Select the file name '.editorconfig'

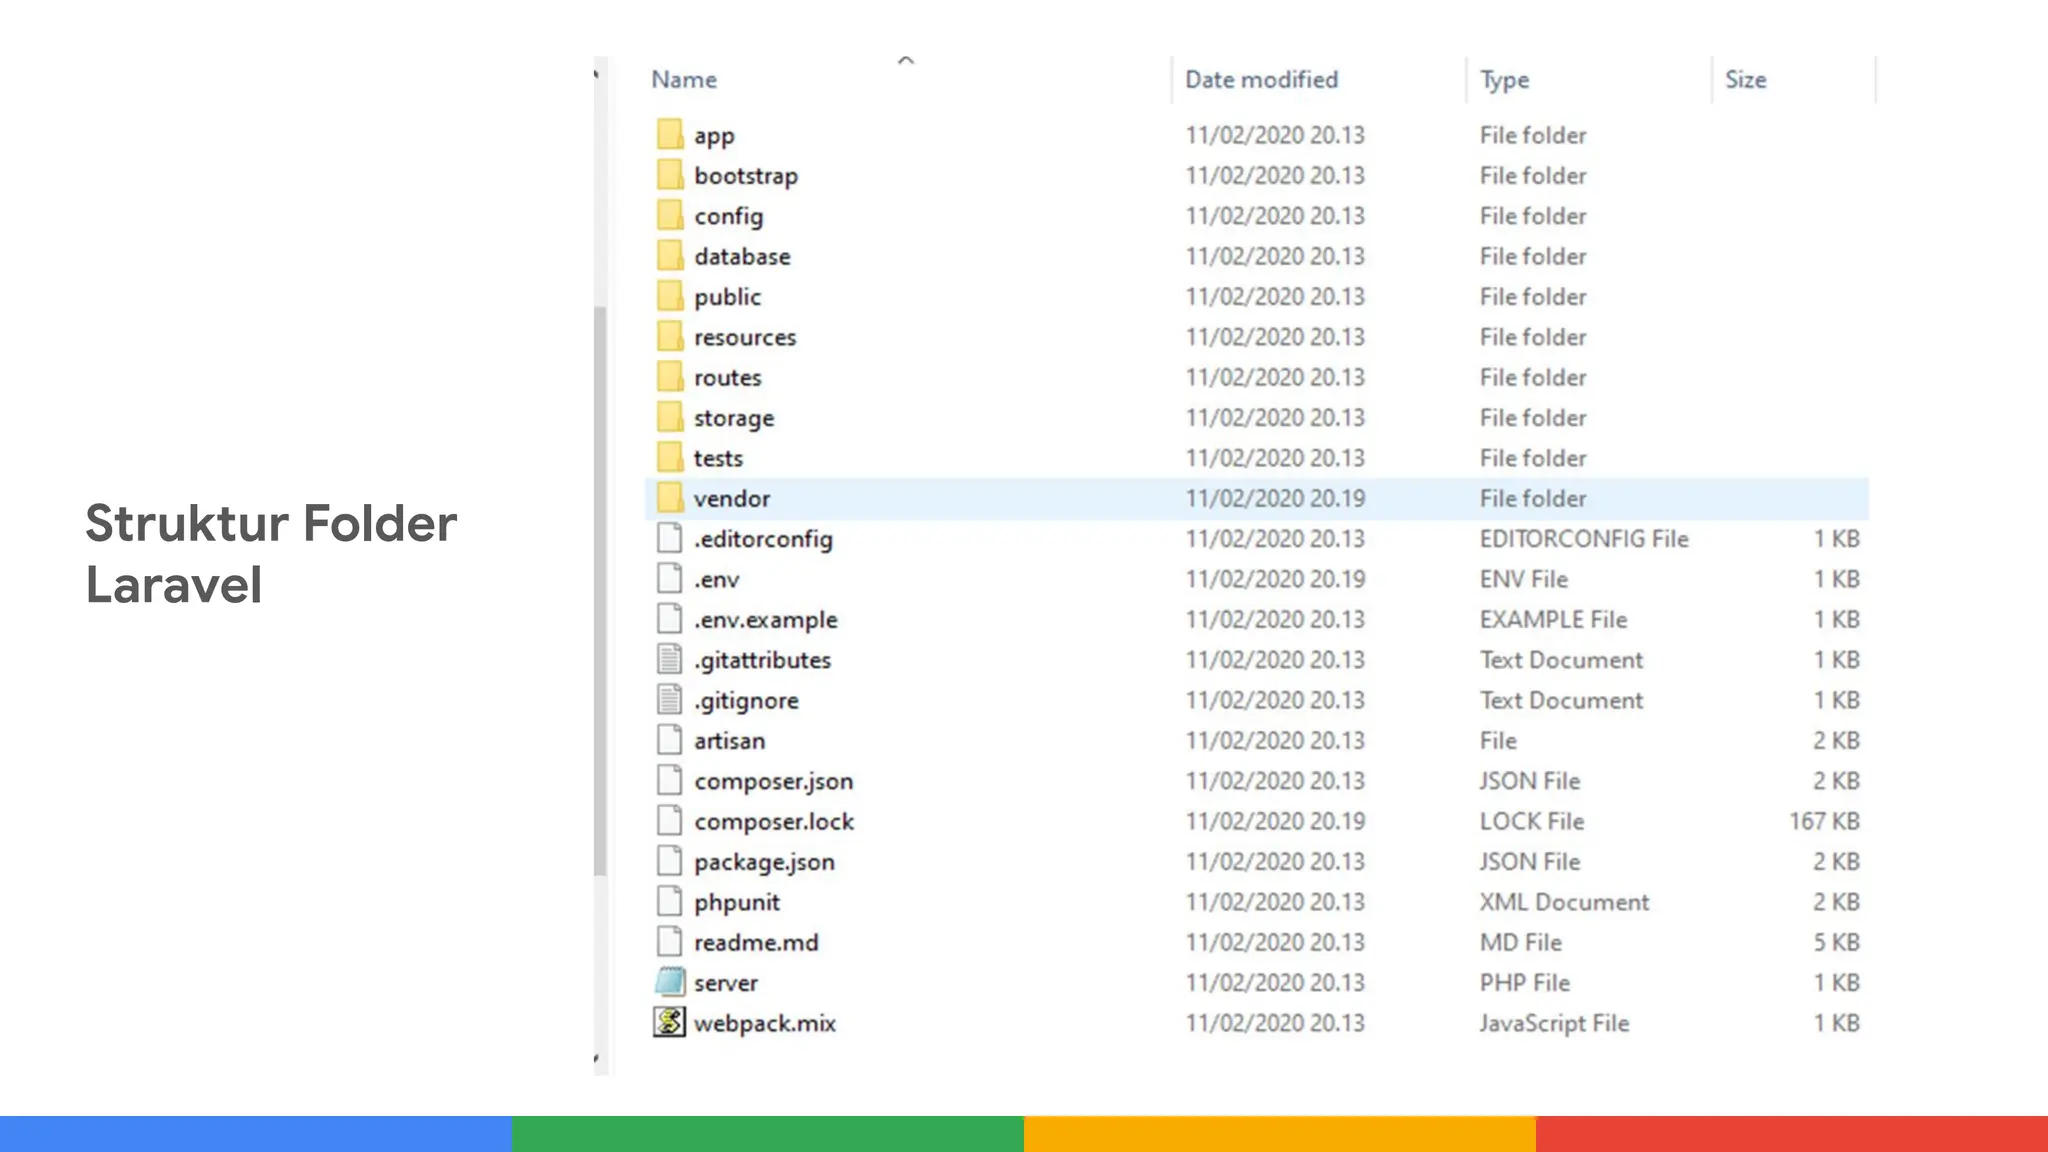pos(763,539)
